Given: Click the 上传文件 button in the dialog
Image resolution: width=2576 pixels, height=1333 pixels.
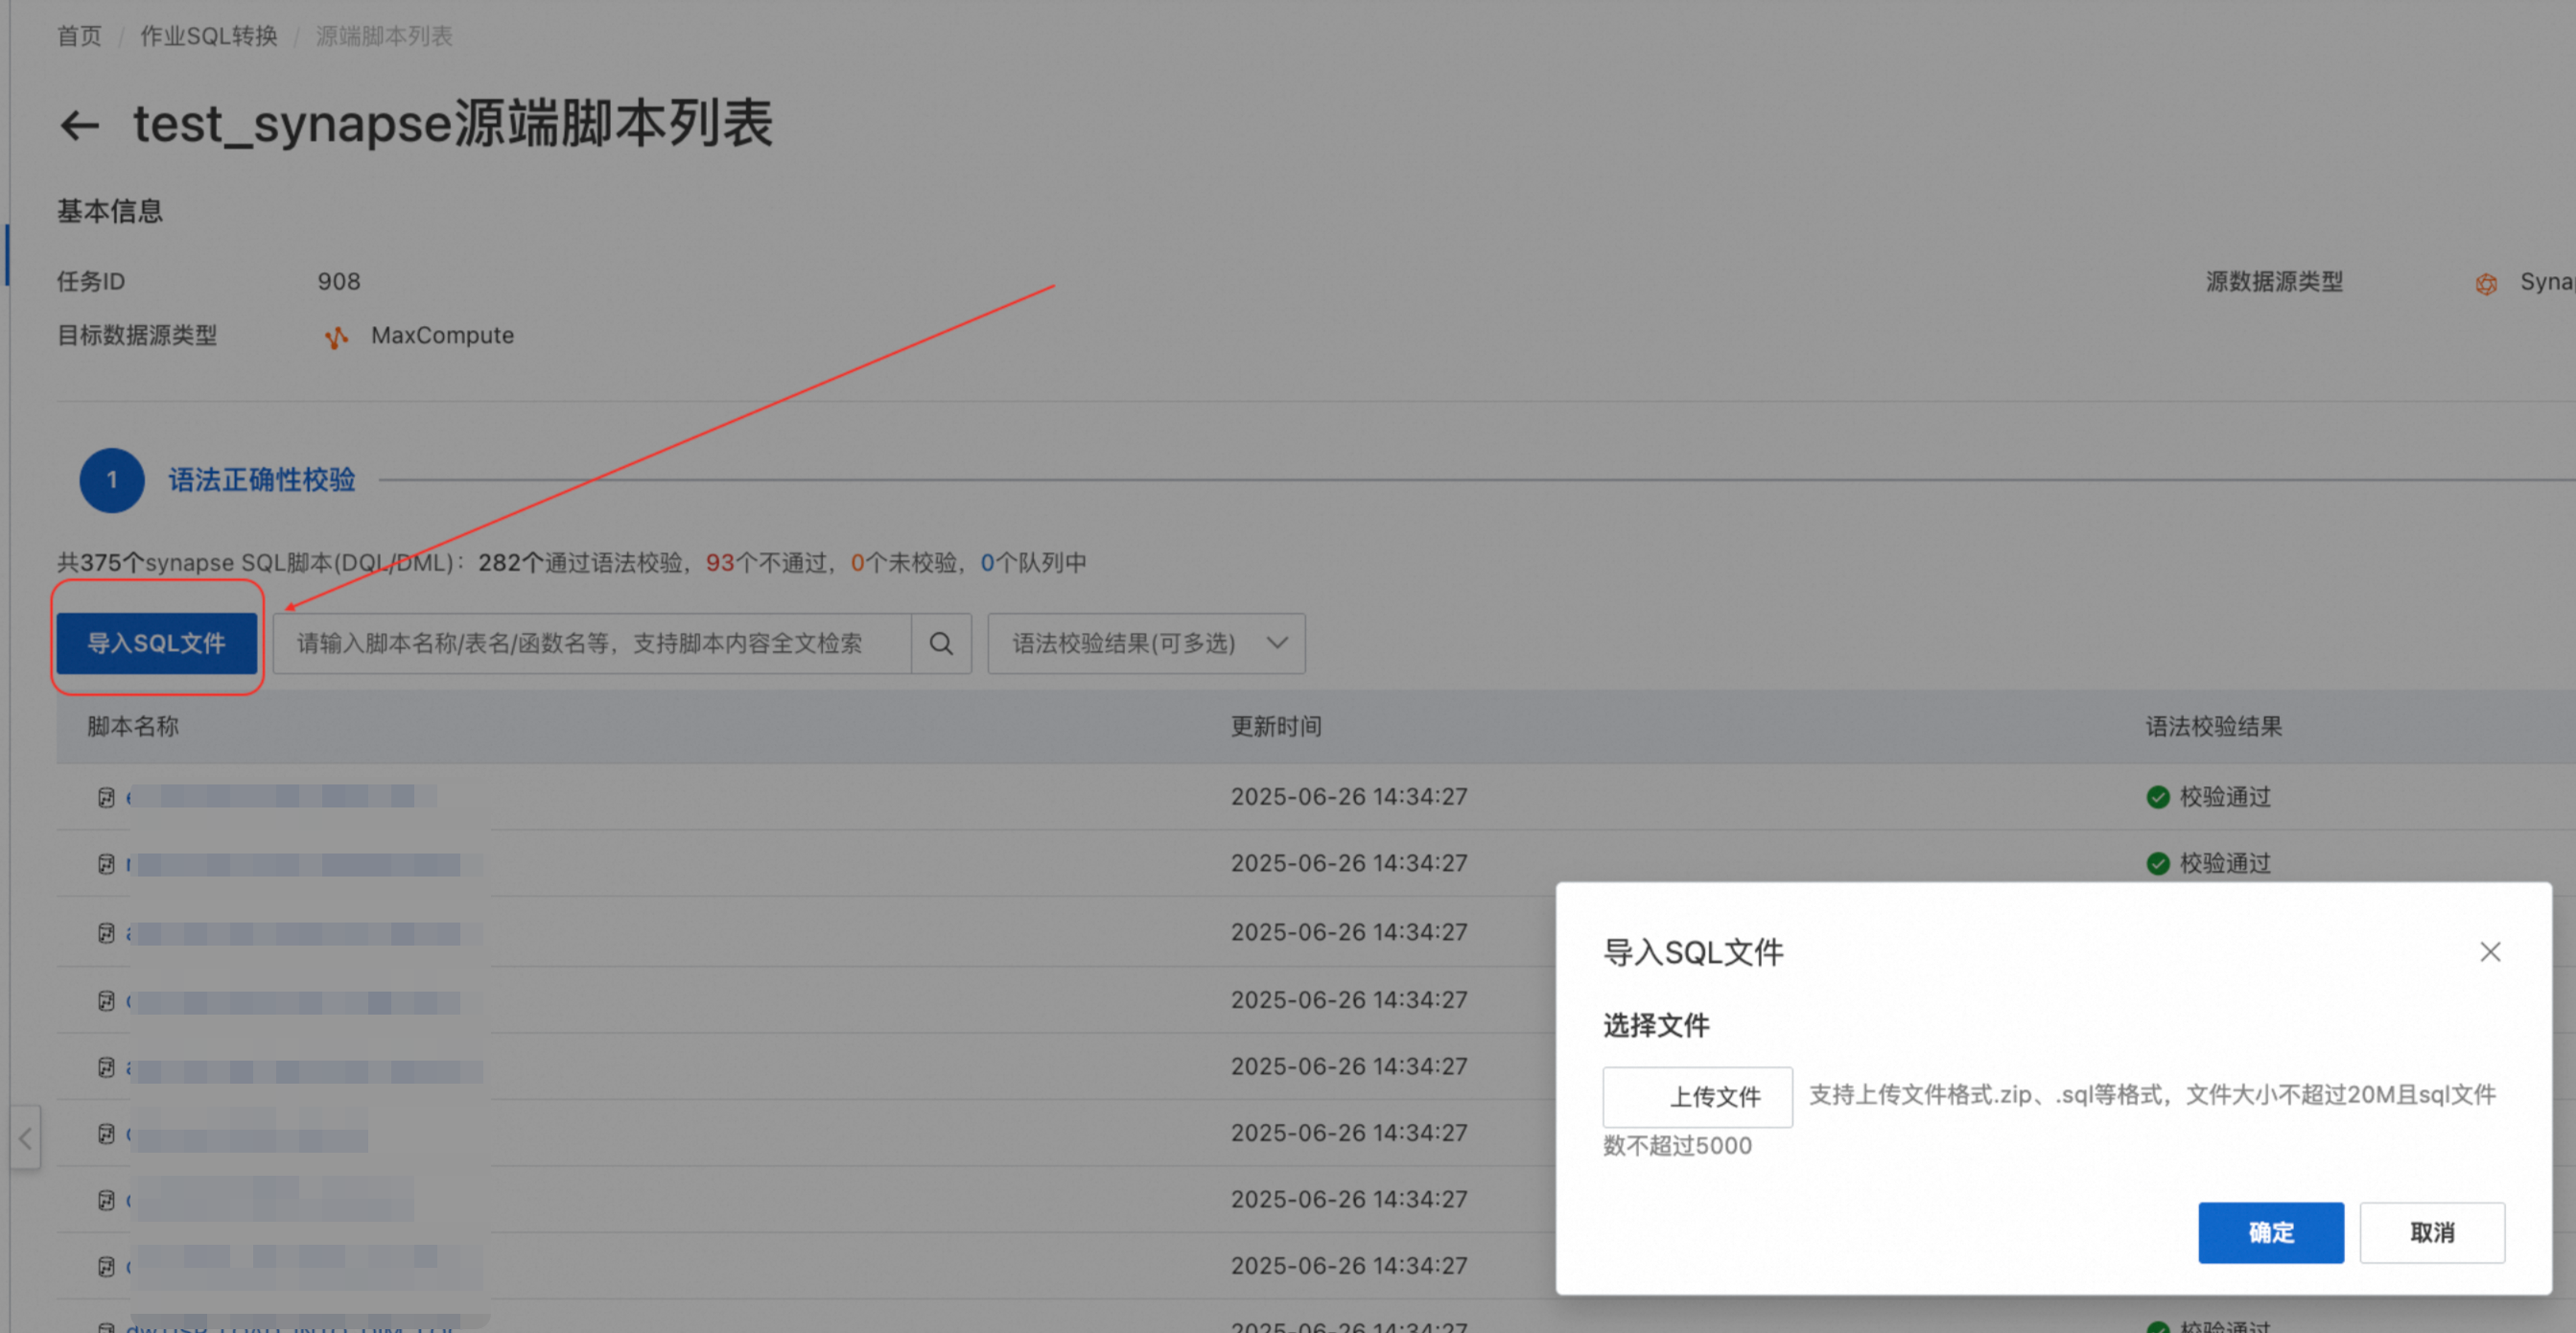Looking at the screenshot, I should coord(1697,1097).
